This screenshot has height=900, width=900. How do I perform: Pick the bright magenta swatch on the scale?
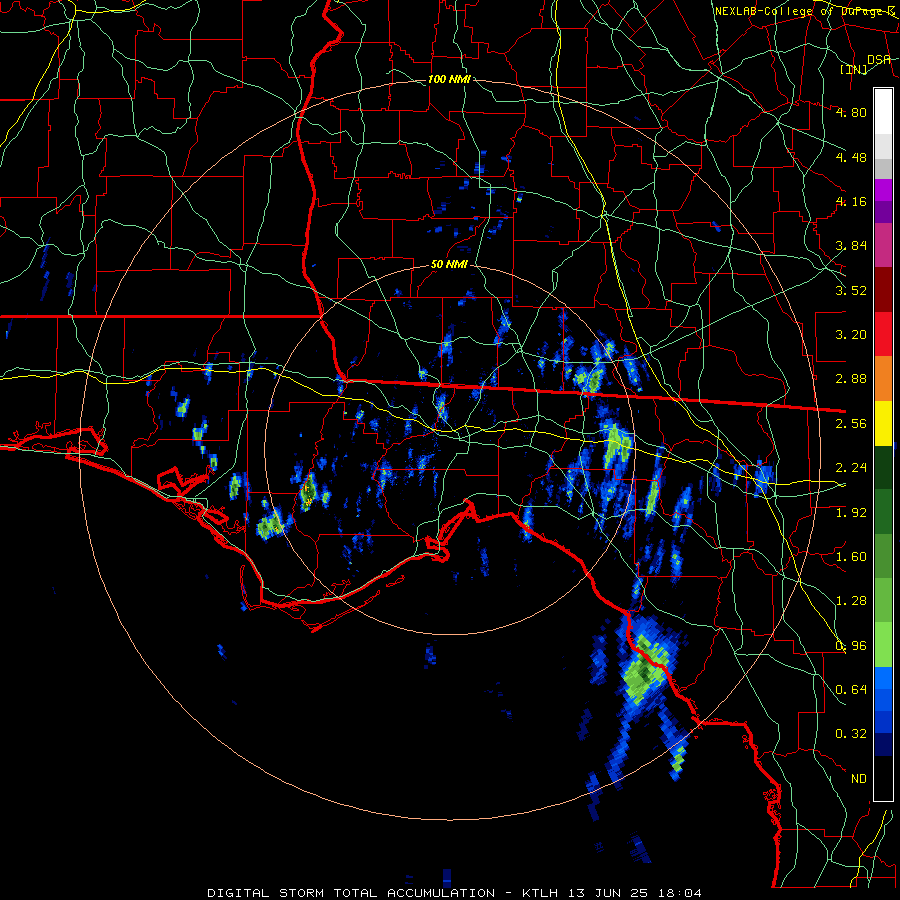click(883, 190)
